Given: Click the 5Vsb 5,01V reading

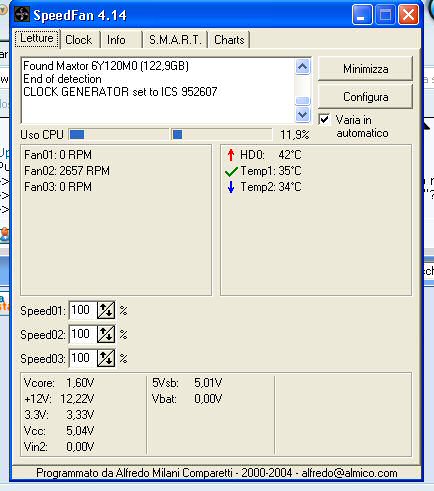Looking at the screenshot, I should click(187, 383).
